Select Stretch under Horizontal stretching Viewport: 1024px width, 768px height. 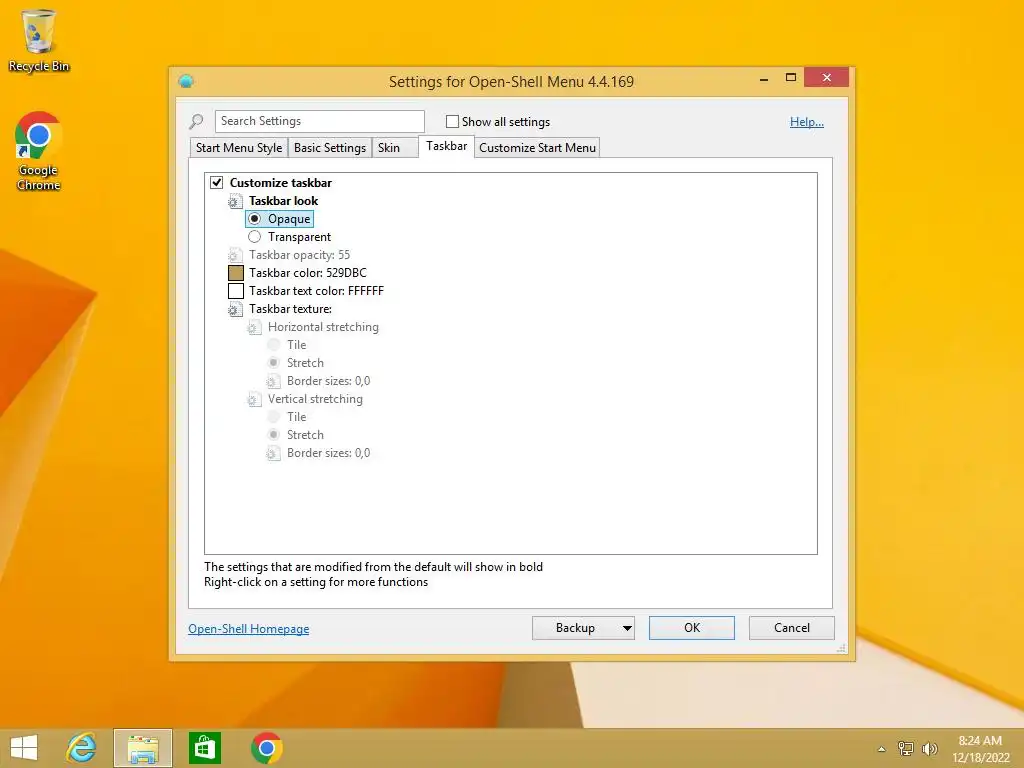tap(274, 363)
